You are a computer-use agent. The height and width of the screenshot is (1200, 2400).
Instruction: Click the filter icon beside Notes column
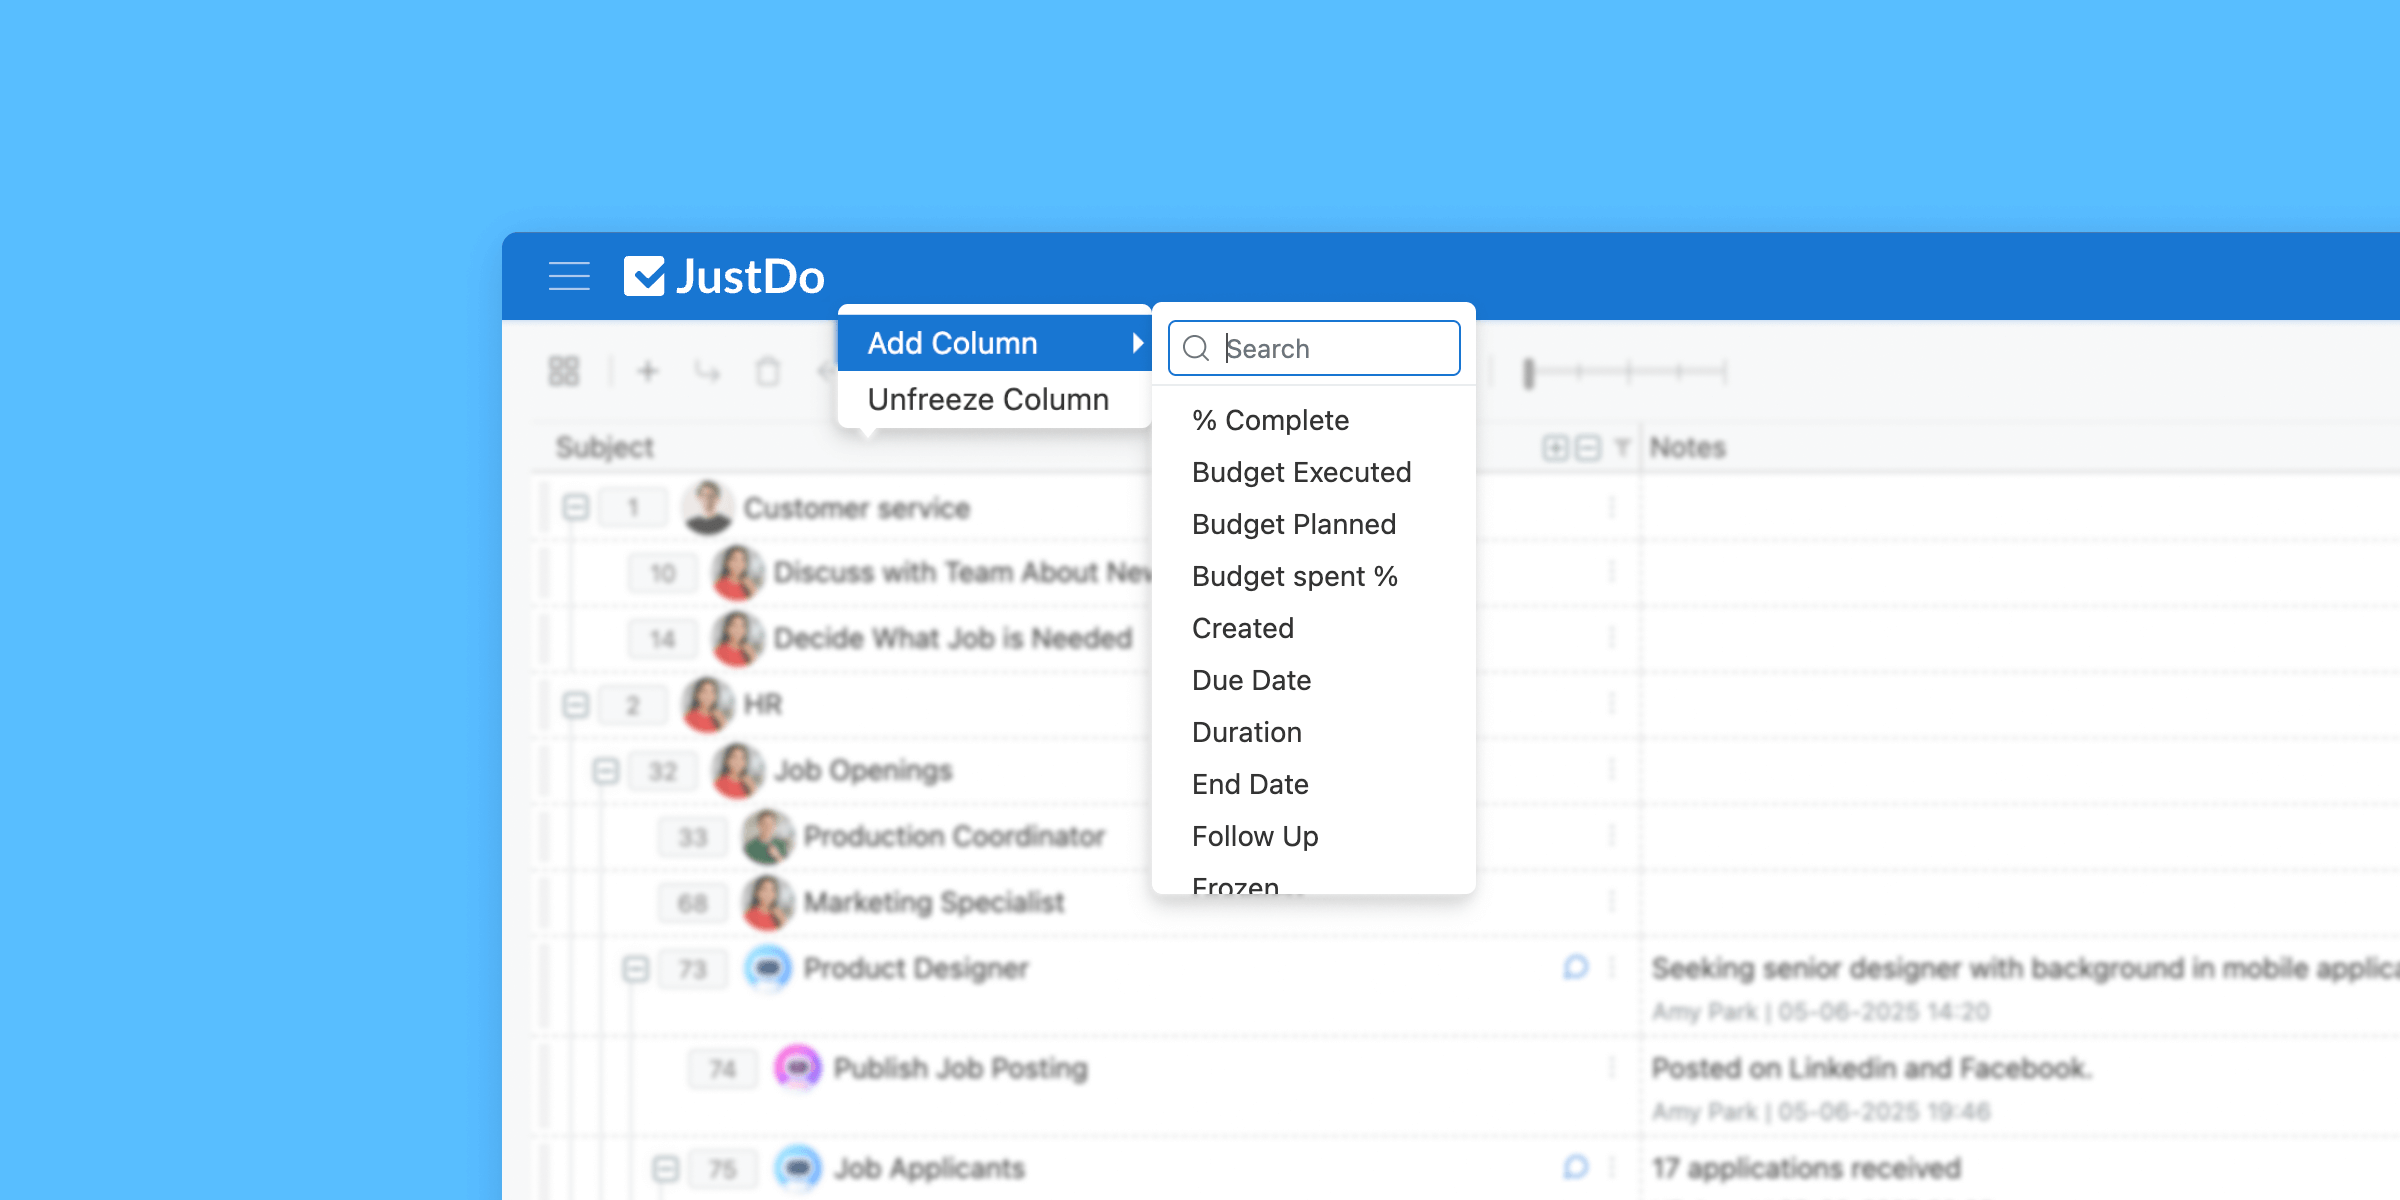[1622, 447]
